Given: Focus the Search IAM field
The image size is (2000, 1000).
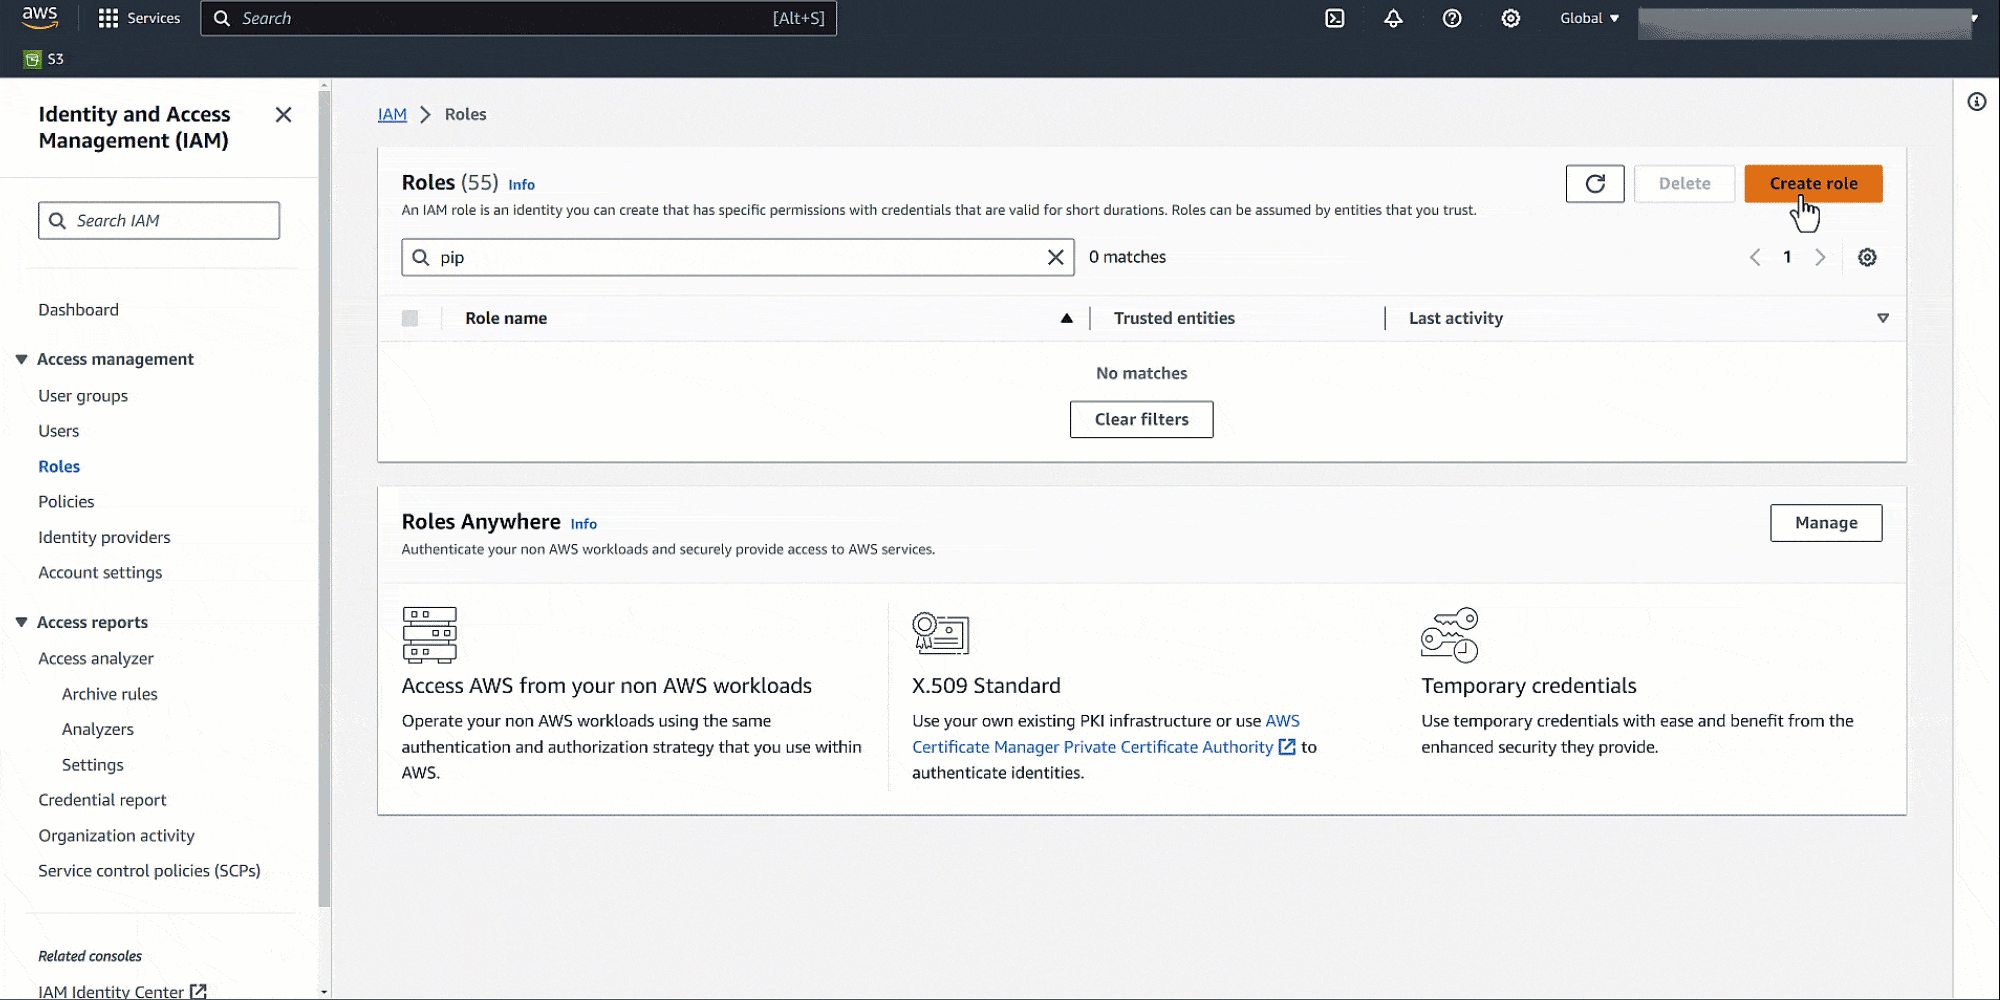Looking at the screenshot, I should point(159,221).
